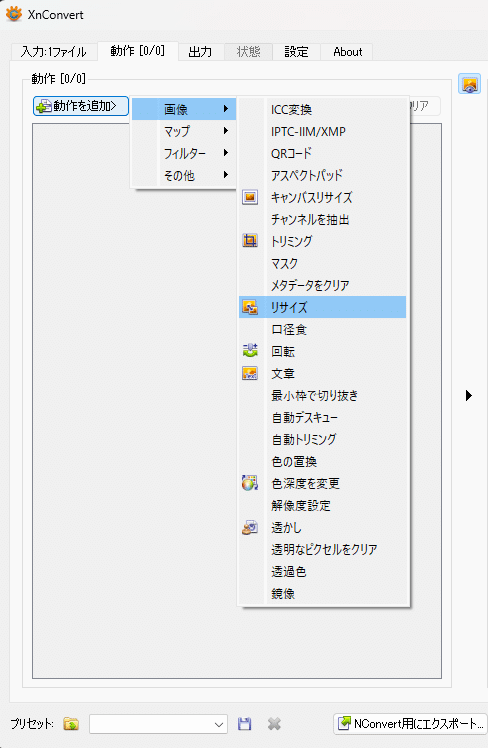Click the resize icon beside リサイズ
The width and height of the screenshot is (488, 748).
pyautogui.click(x=250, y=307)
